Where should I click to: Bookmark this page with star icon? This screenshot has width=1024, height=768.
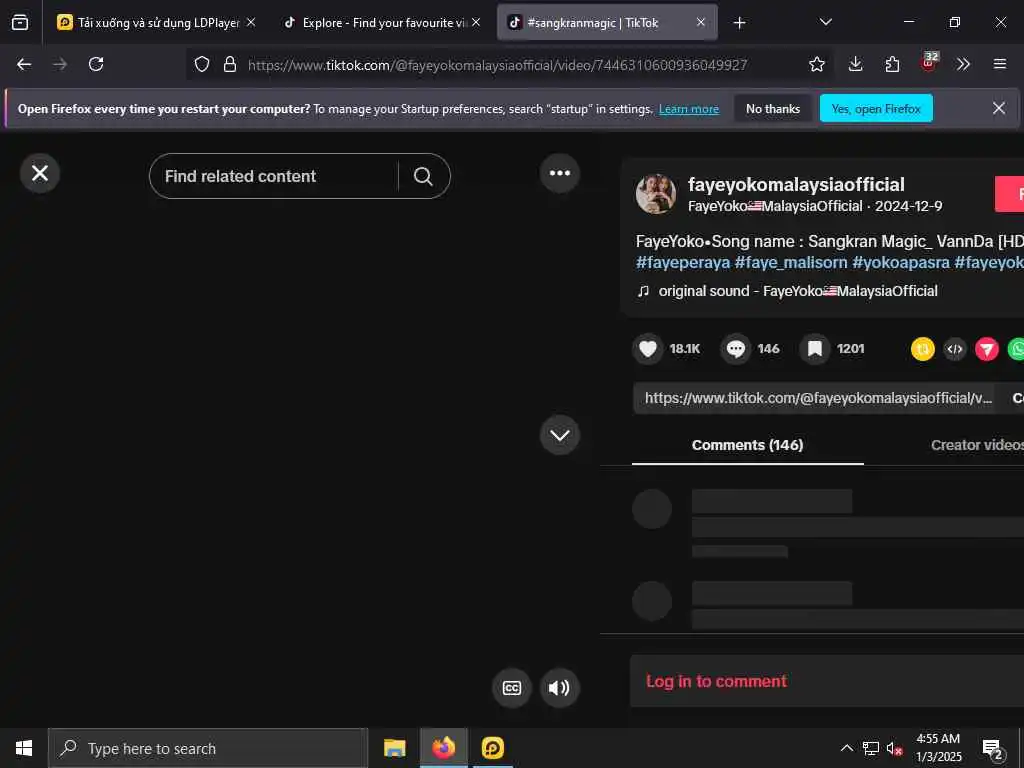[817, 64]
